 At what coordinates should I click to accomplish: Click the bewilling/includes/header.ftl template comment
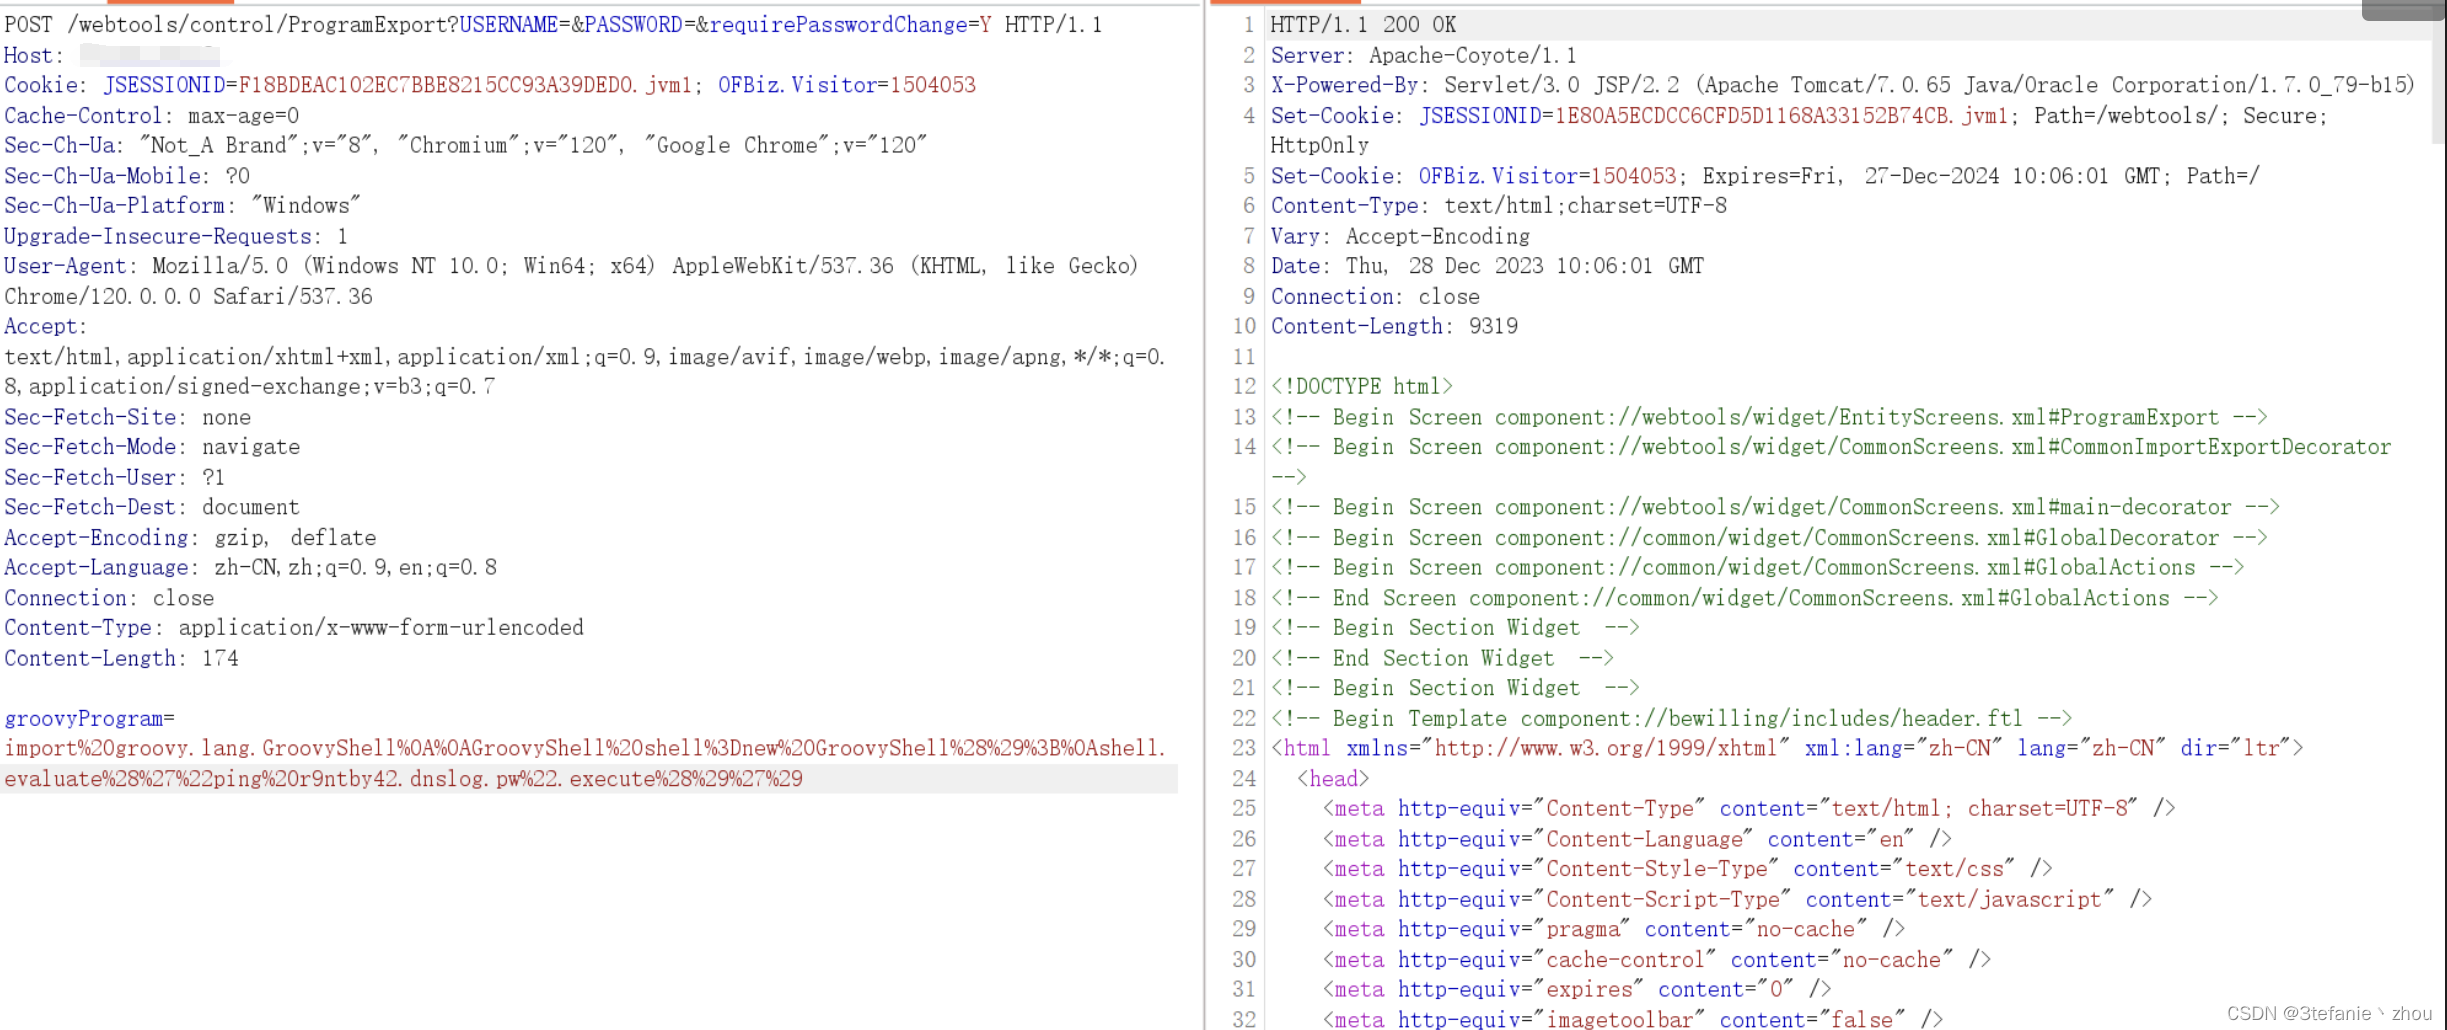tap(1671, 718)
